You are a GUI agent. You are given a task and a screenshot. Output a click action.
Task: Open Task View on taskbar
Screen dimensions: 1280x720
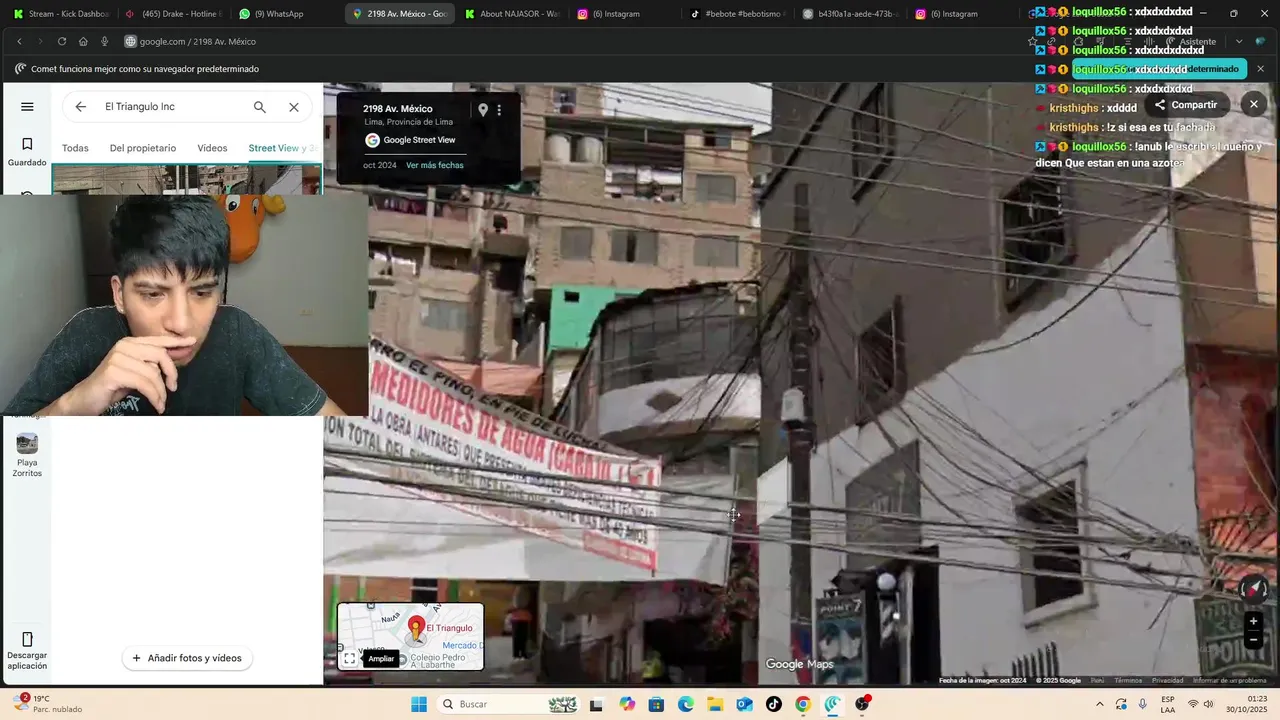coord(596,704)
